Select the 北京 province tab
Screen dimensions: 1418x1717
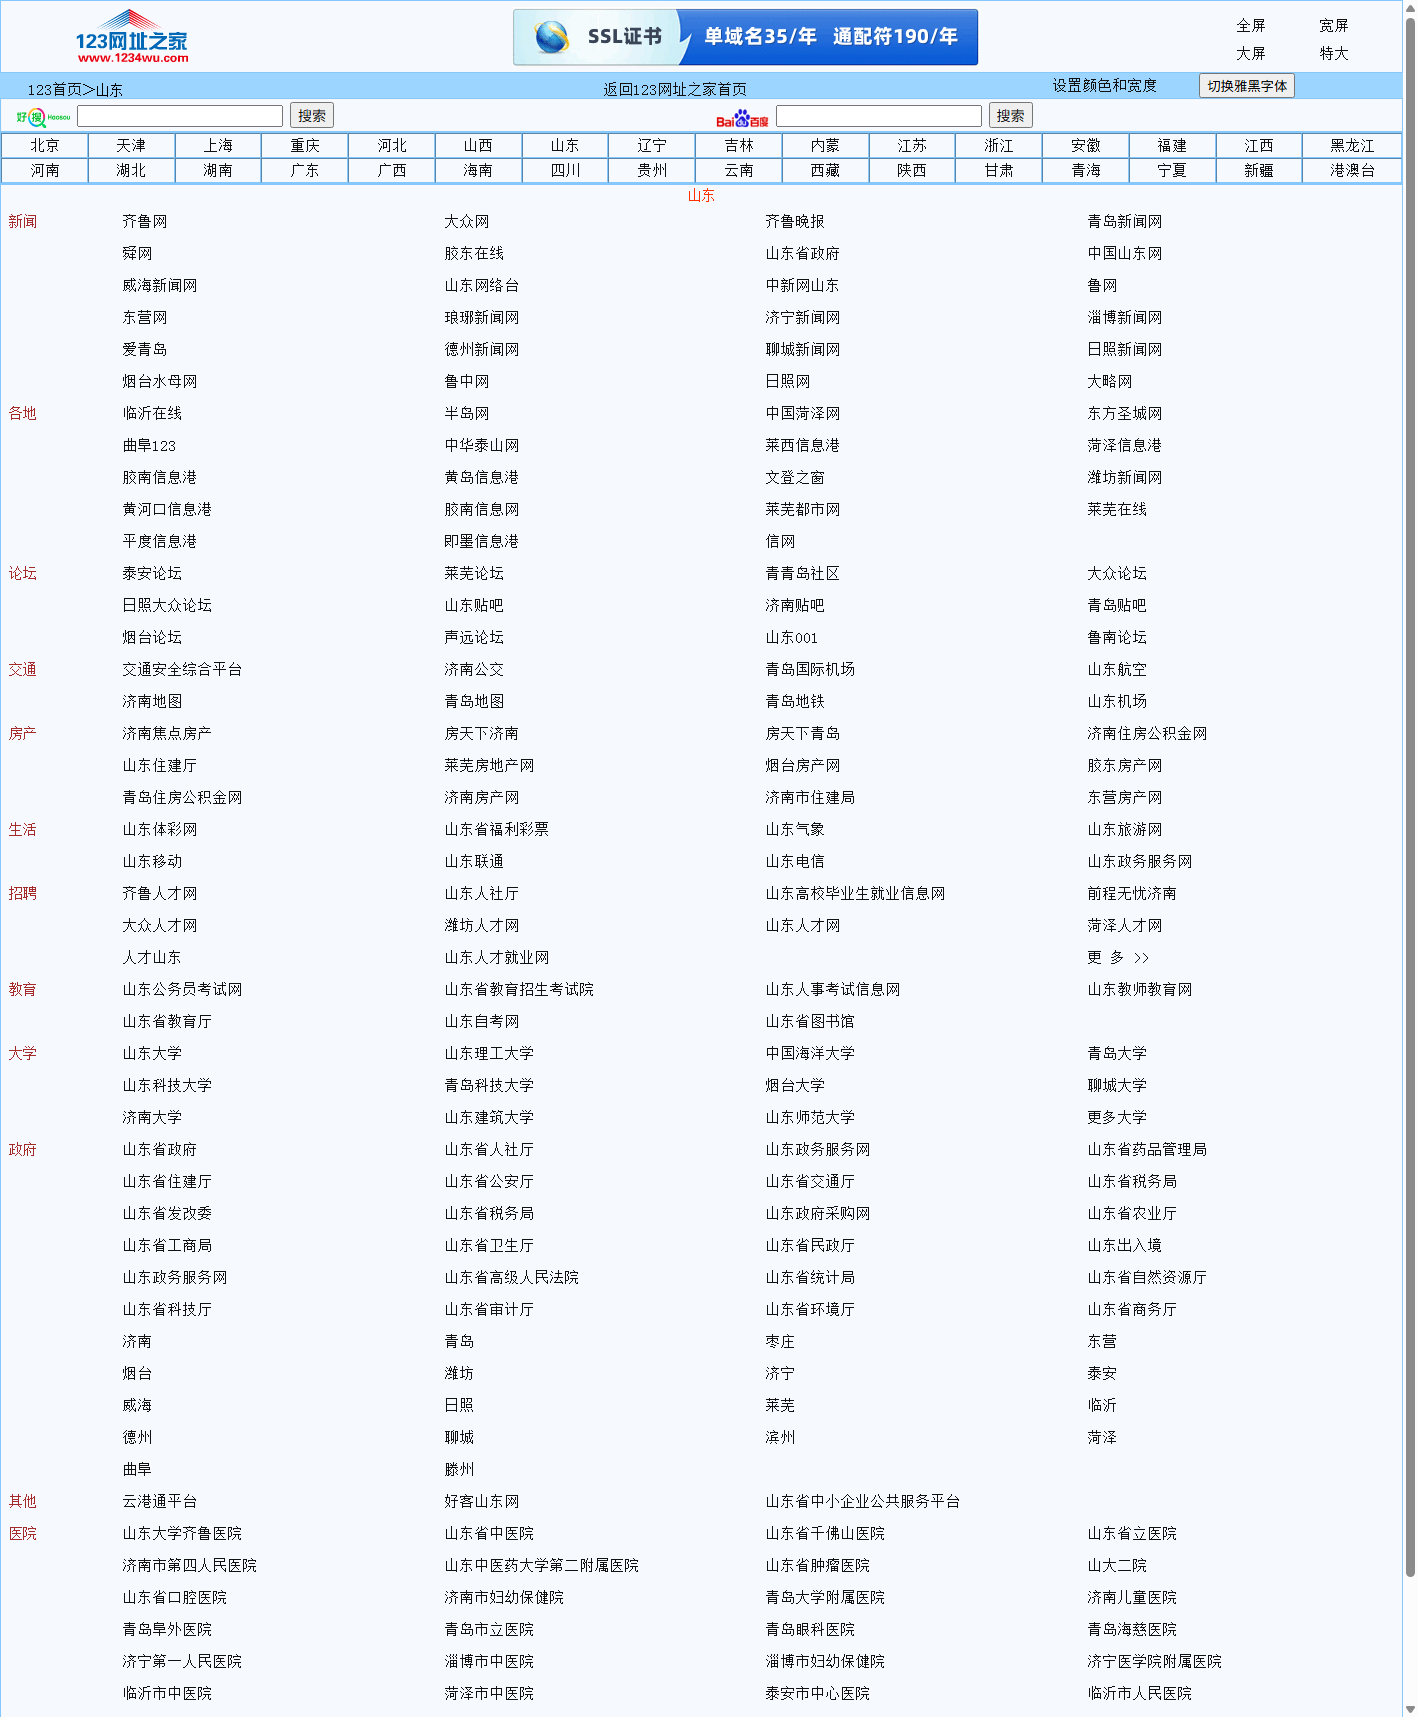pos(44,146)
